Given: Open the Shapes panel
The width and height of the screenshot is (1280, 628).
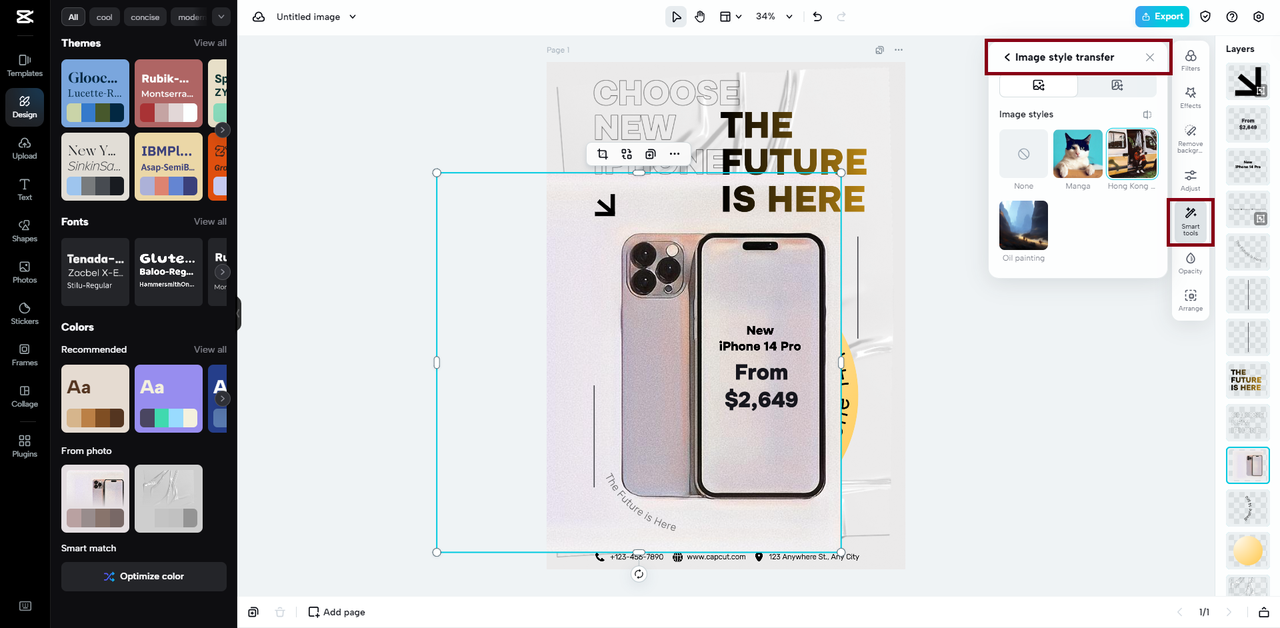Looking at the screenshot, I should point(24,231).
